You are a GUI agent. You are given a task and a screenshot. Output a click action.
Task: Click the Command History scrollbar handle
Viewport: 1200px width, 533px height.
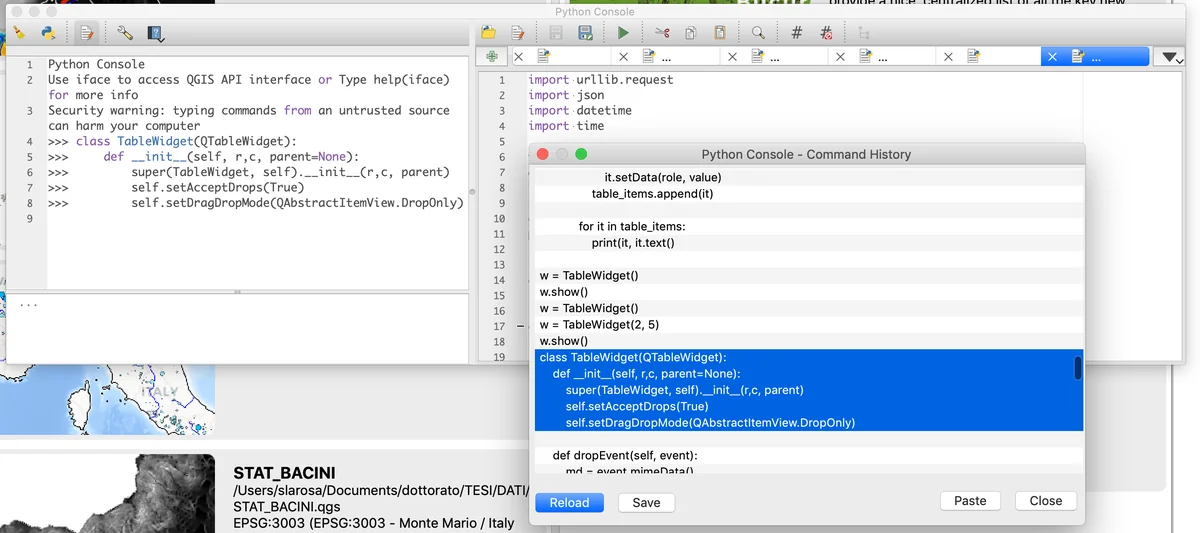tap(1078, 368)
